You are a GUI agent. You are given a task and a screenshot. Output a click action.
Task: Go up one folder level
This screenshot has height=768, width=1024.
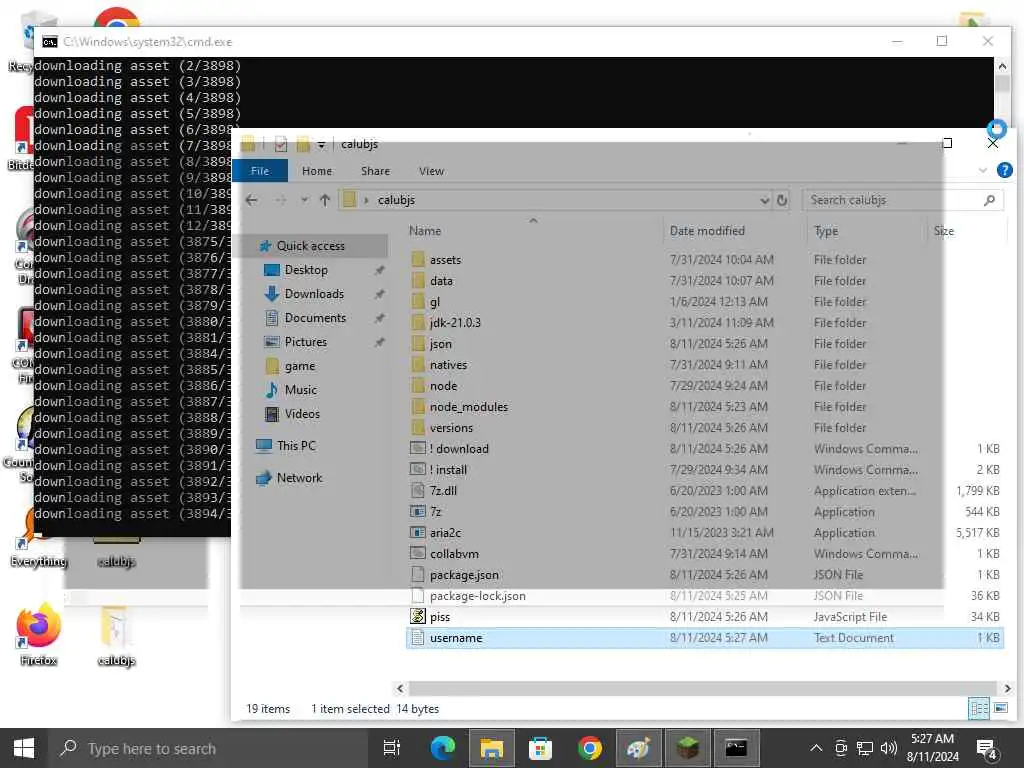click(x=325, y=200)
